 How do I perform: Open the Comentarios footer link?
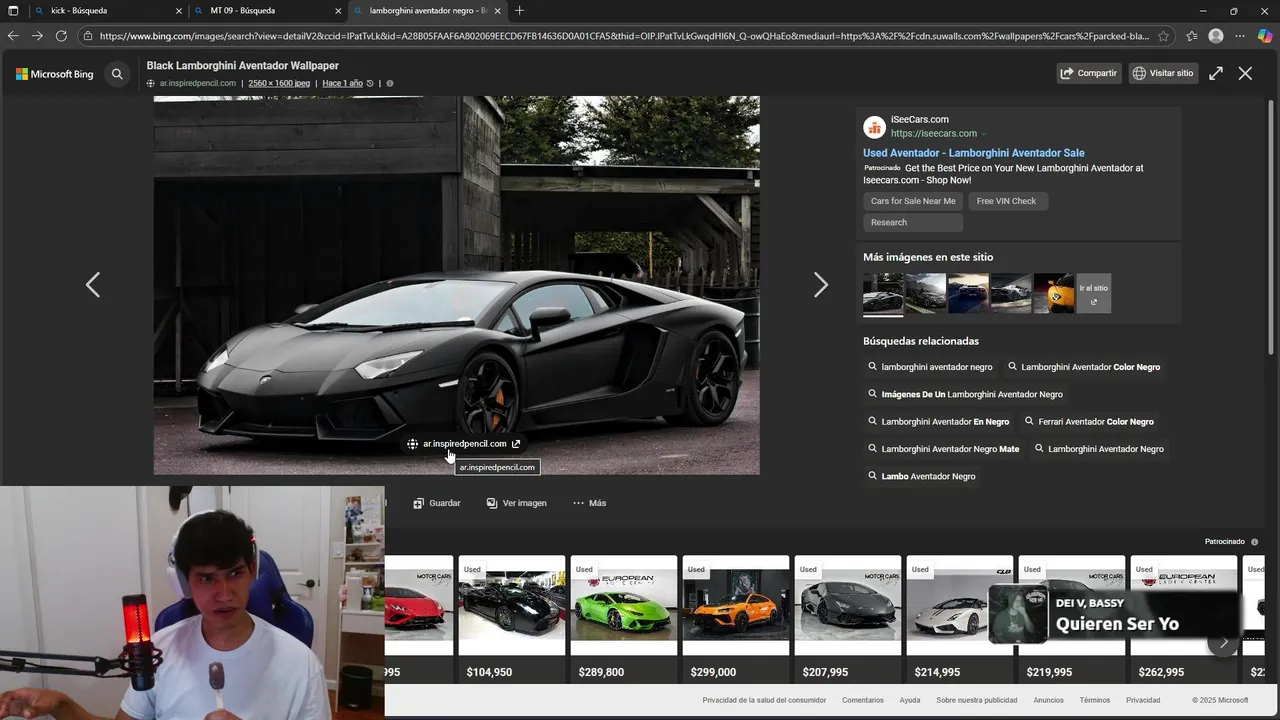[863, 700]
